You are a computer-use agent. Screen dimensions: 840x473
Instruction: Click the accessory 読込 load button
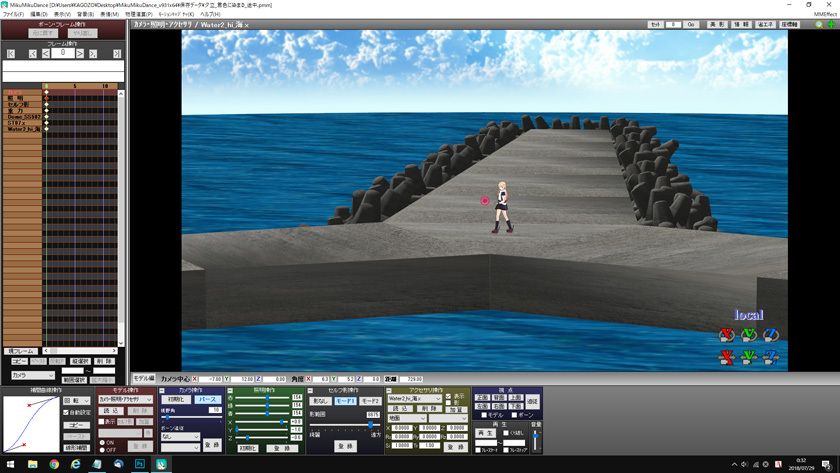click(400, 409)
